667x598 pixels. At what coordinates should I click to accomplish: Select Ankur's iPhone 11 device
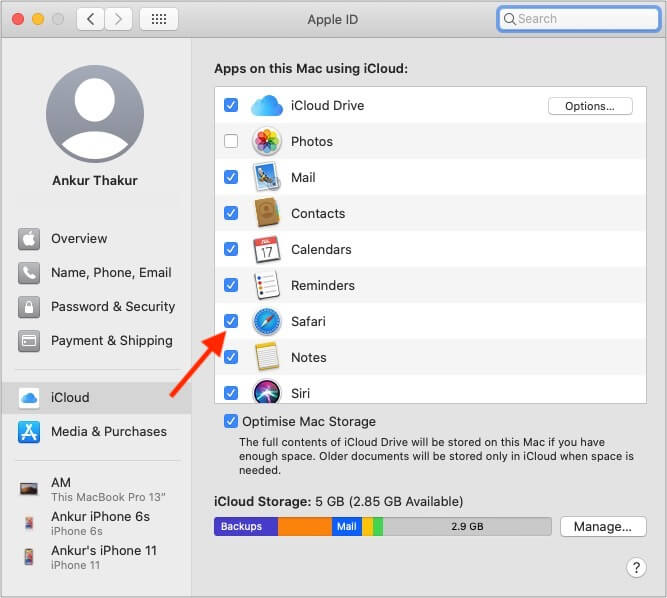97,558
